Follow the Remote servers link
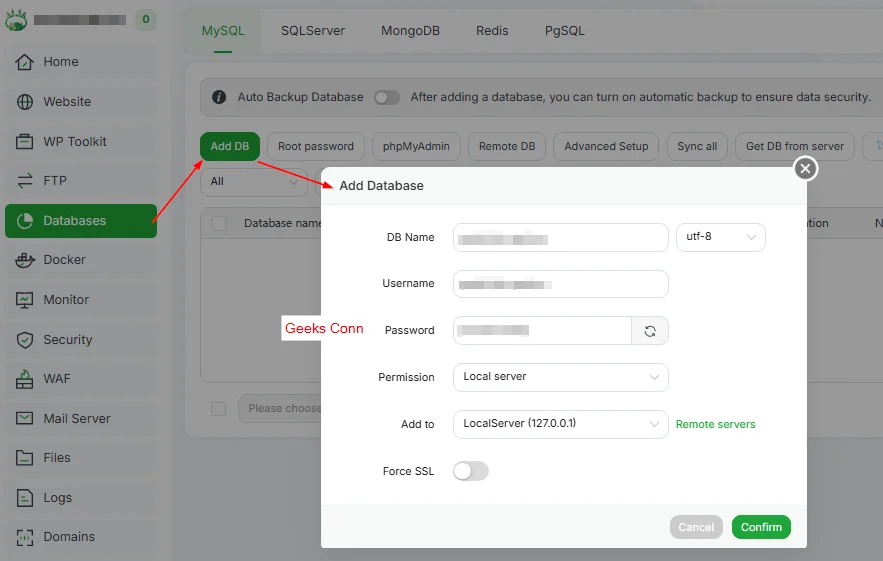 pyautogui.click(x=715, y=424)
